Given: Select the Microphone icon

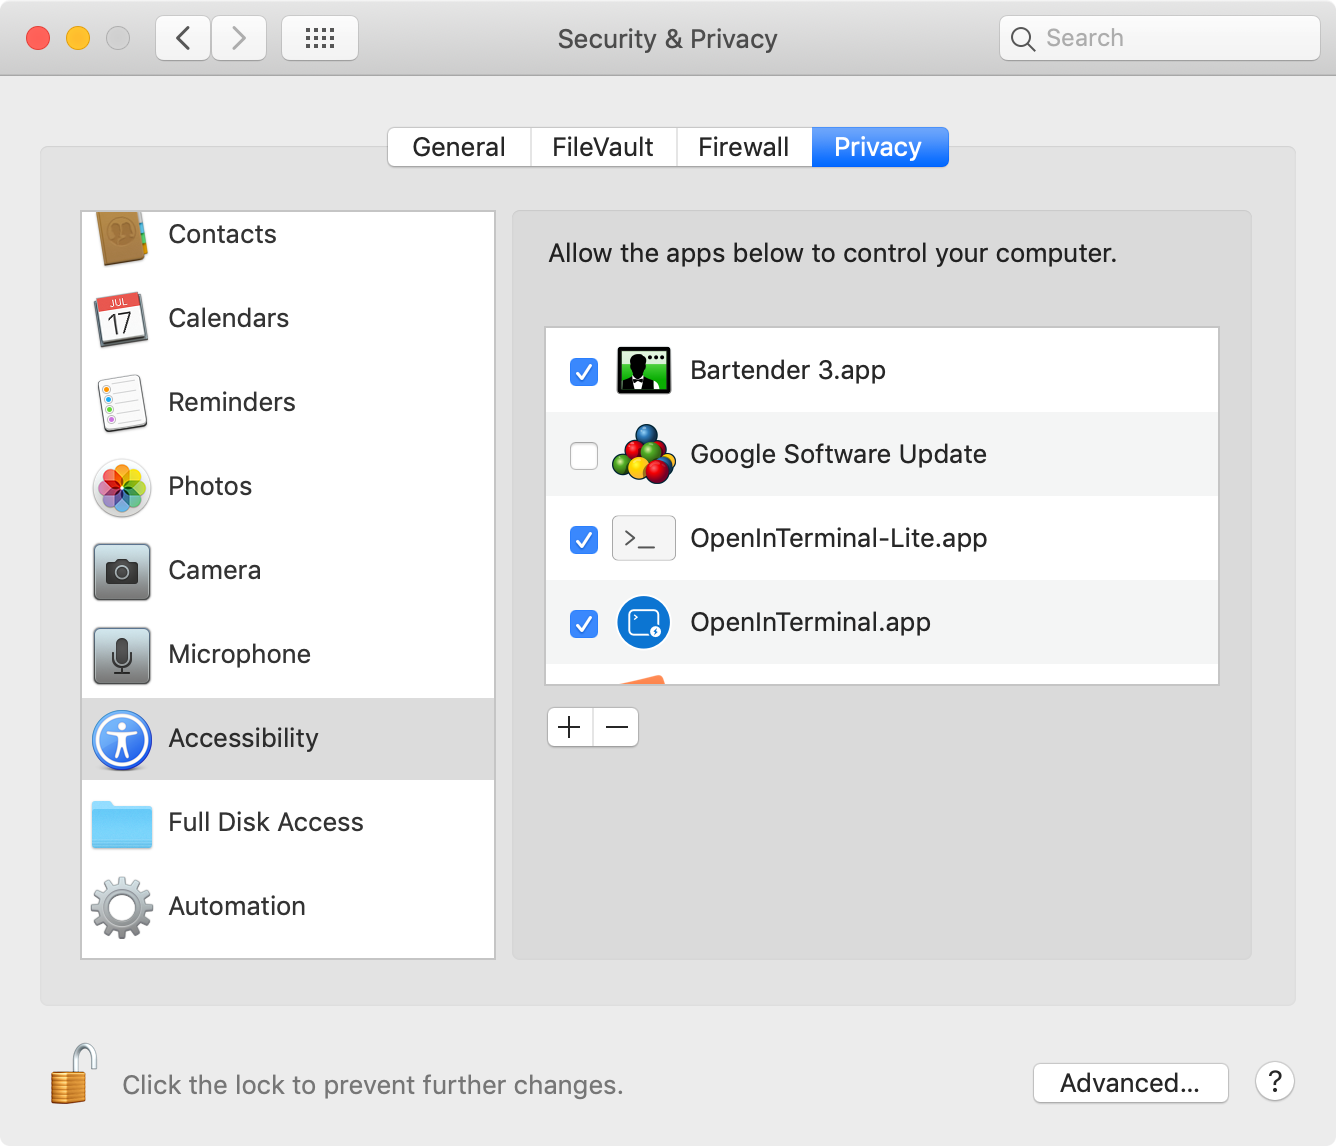Looking at the screenshot, I should point(120,655).
